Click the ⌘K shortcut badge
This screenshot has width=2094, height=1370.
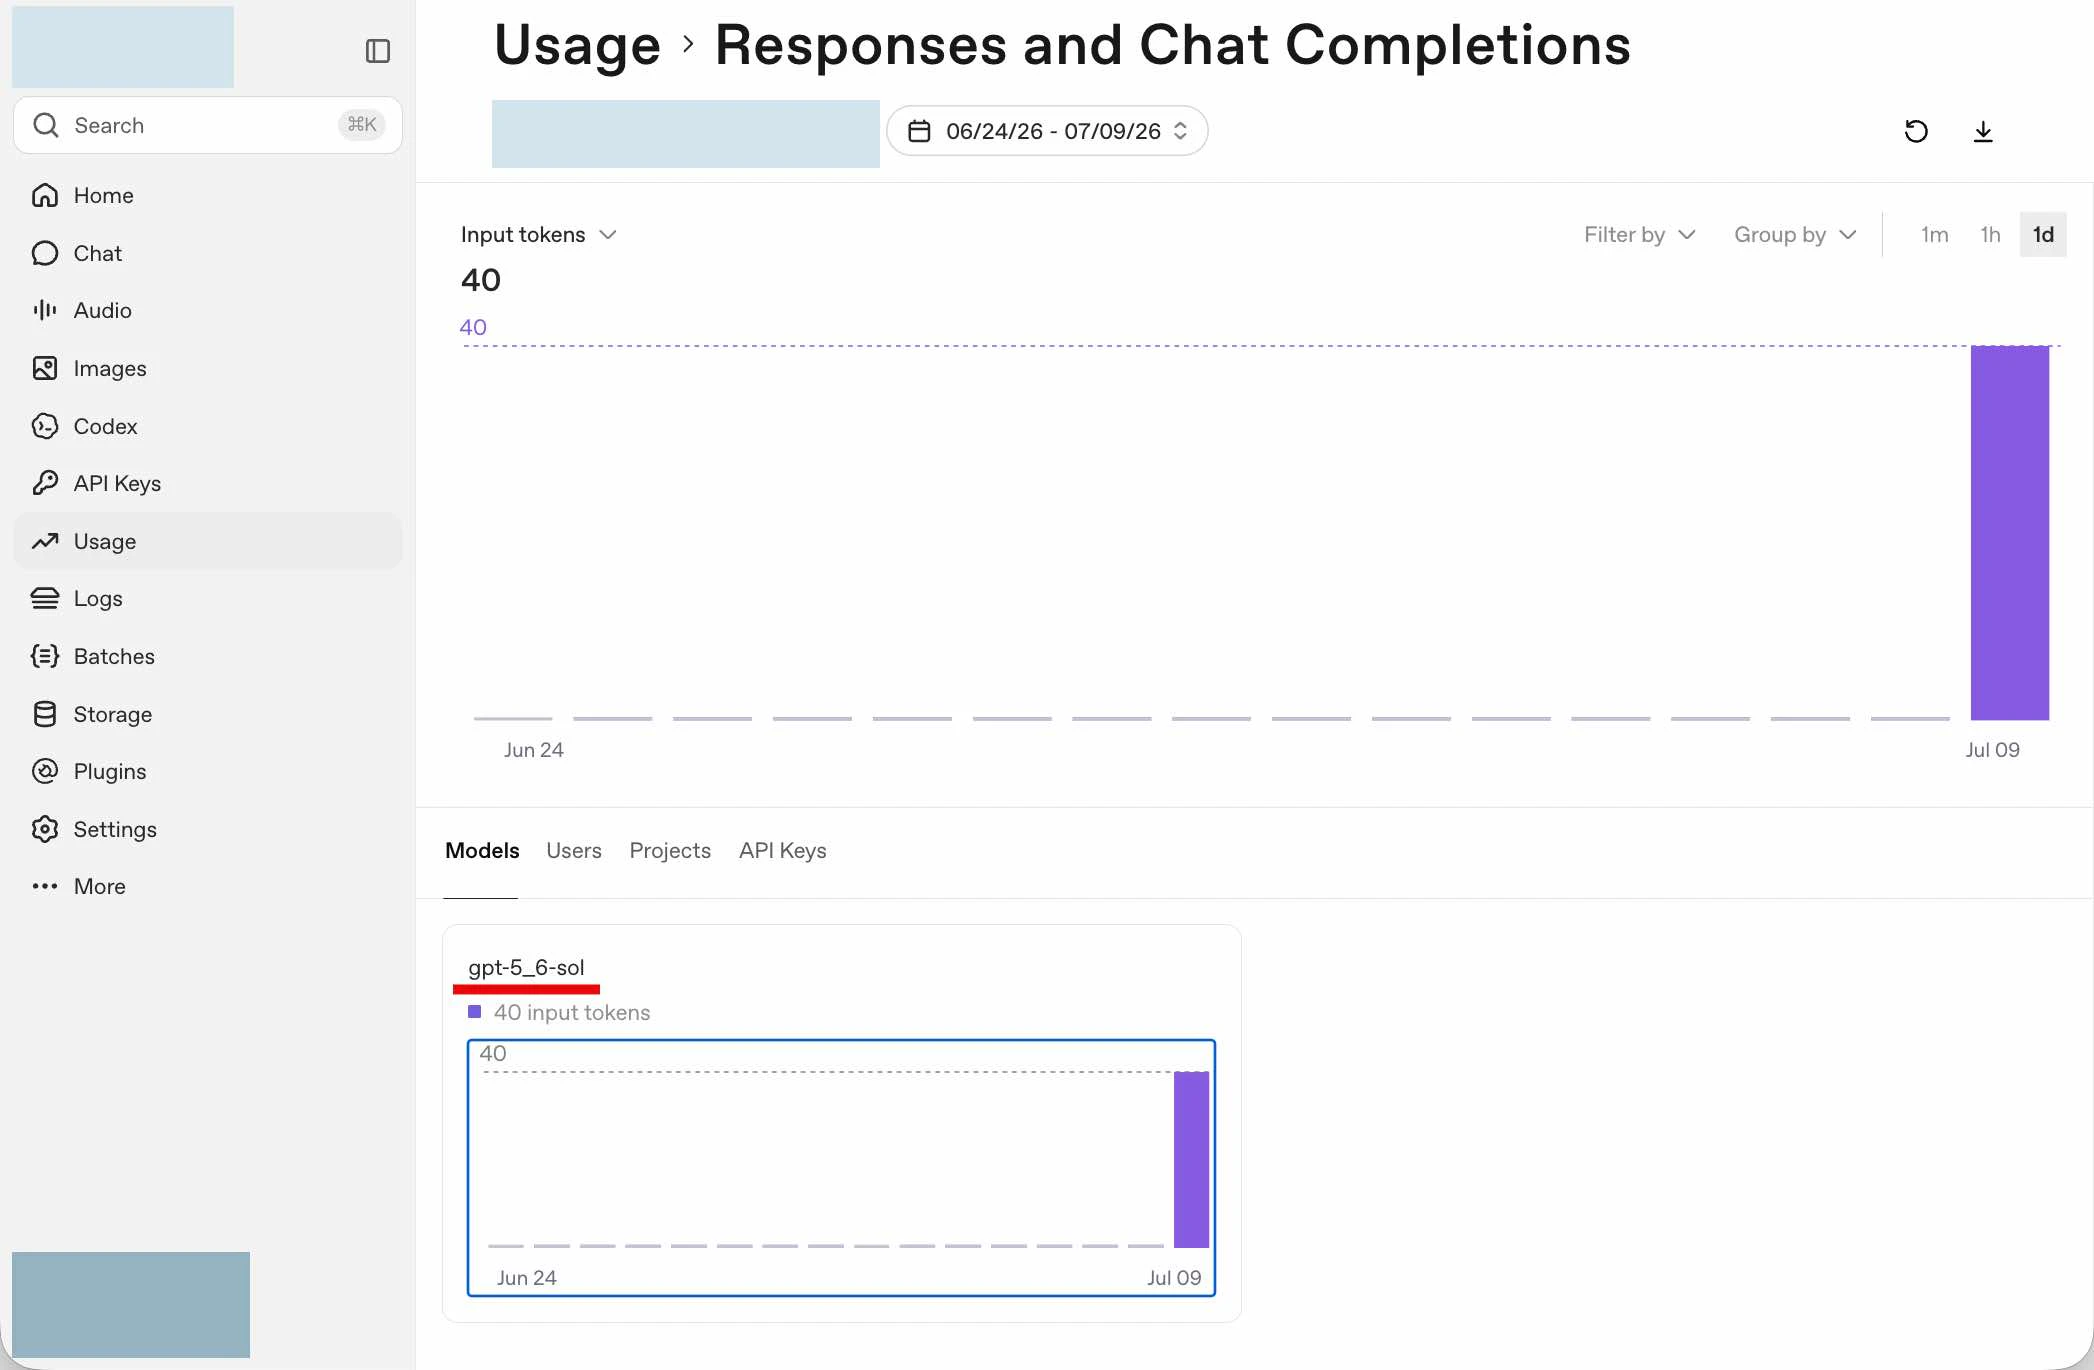[x=362, y=125]
